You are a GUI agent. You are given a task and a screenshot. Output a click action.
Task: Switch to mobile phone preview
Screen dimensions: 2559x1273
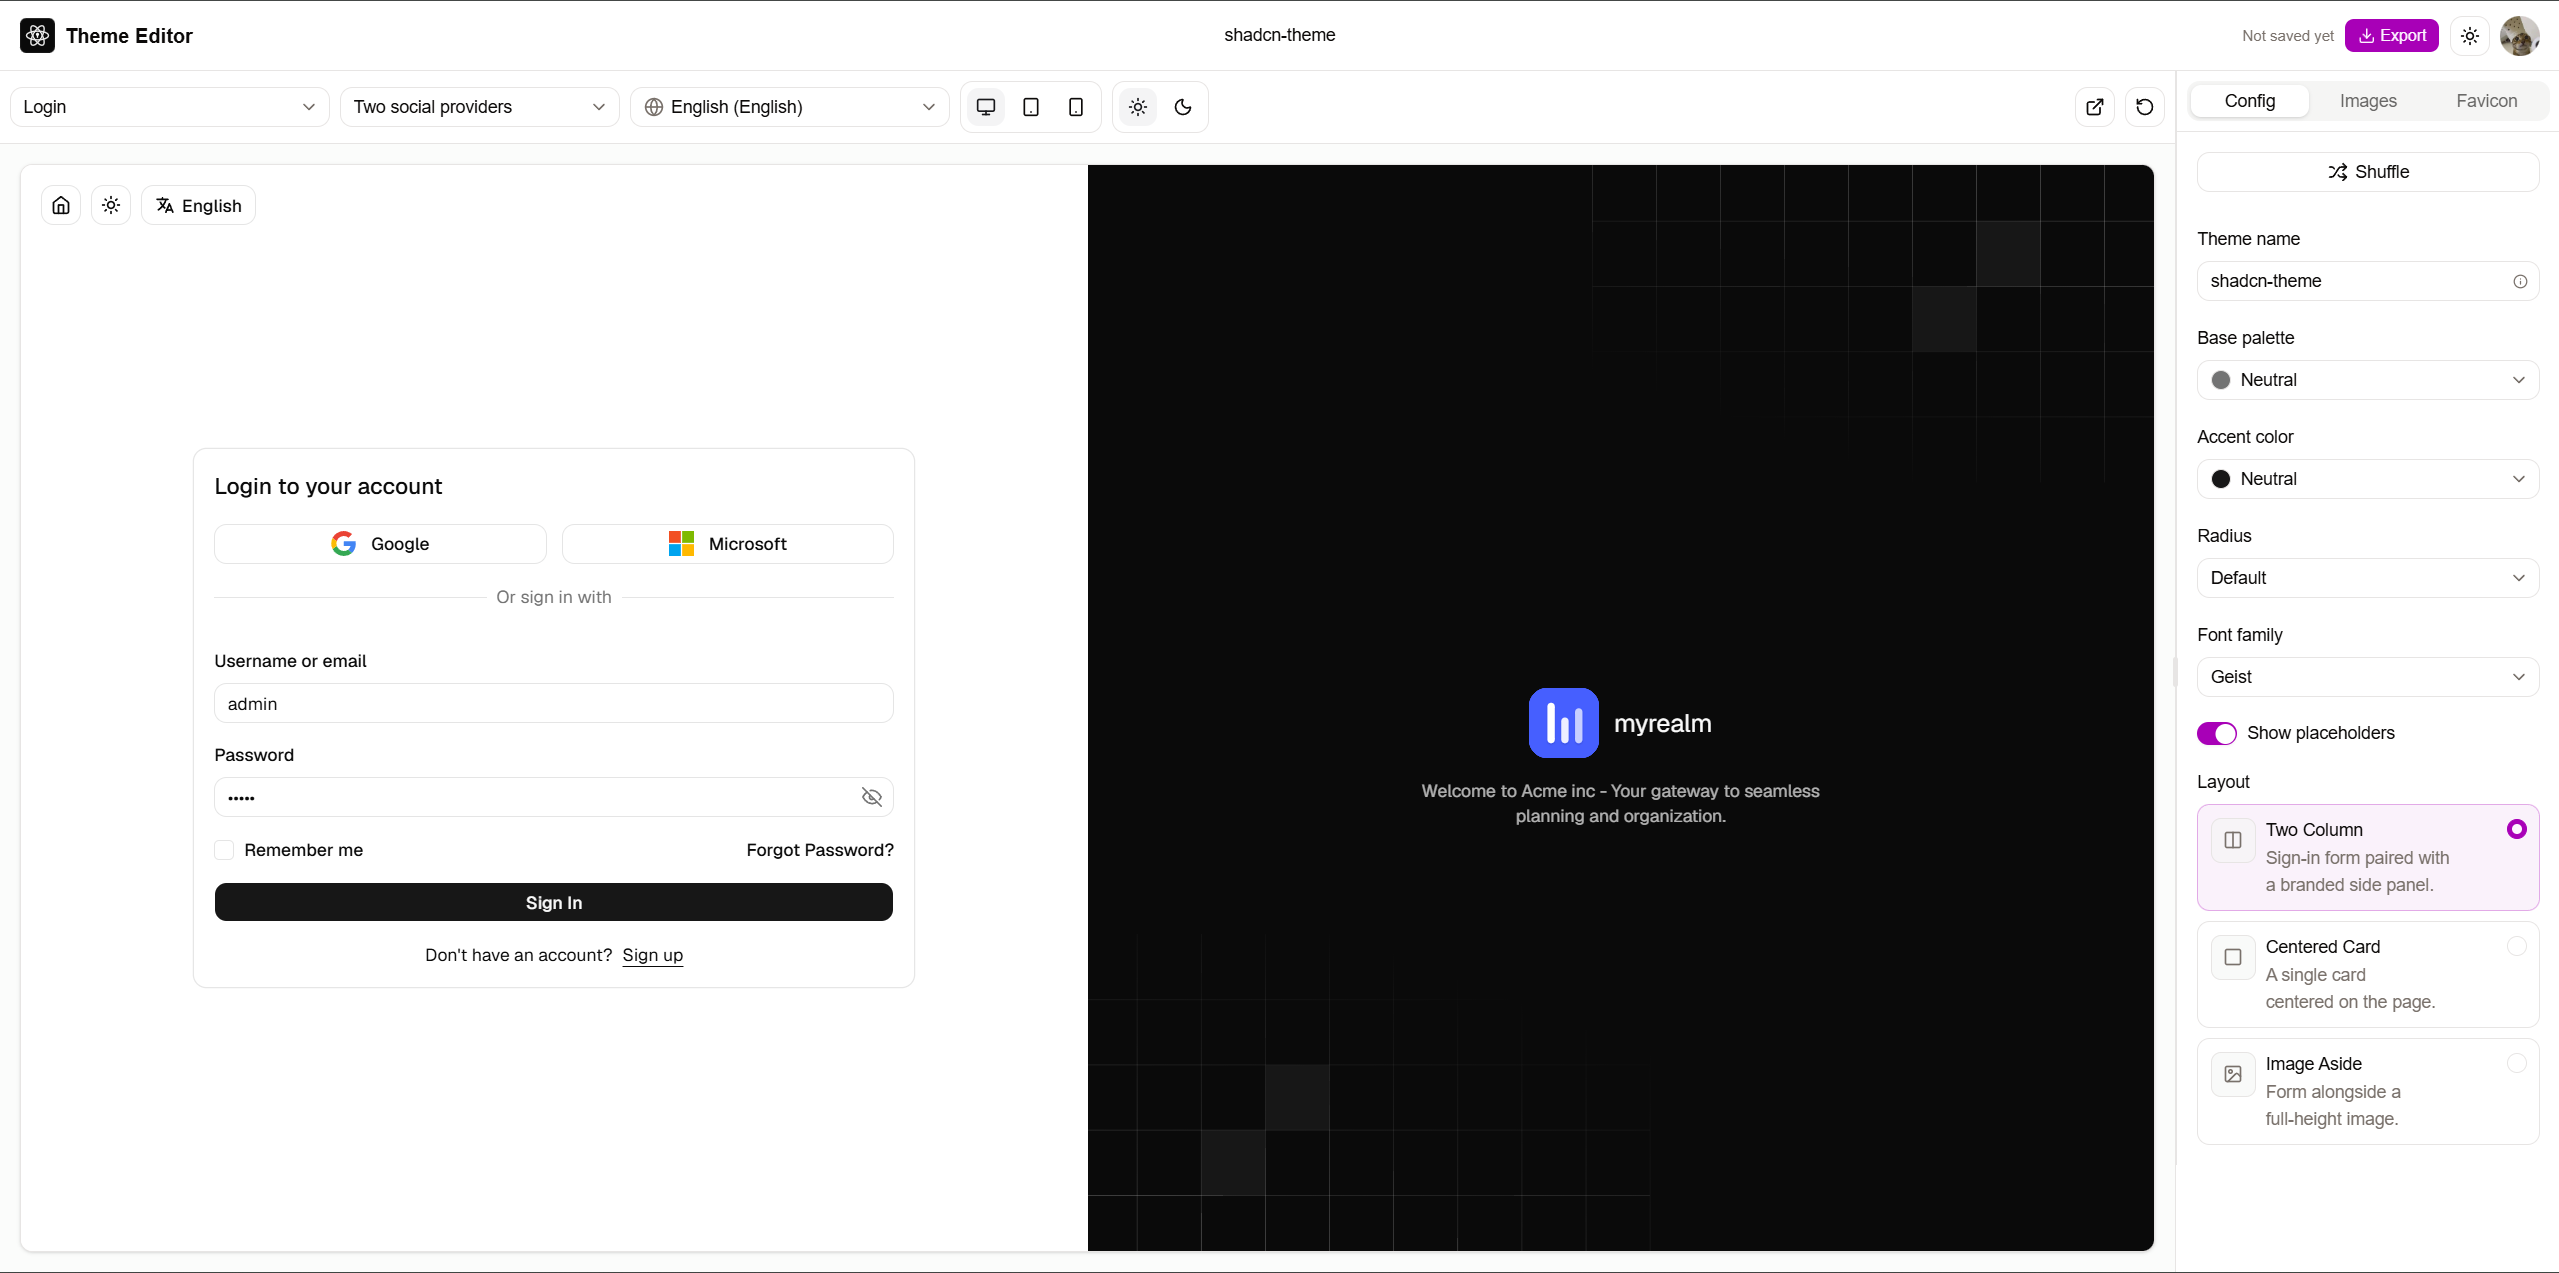1076,107
